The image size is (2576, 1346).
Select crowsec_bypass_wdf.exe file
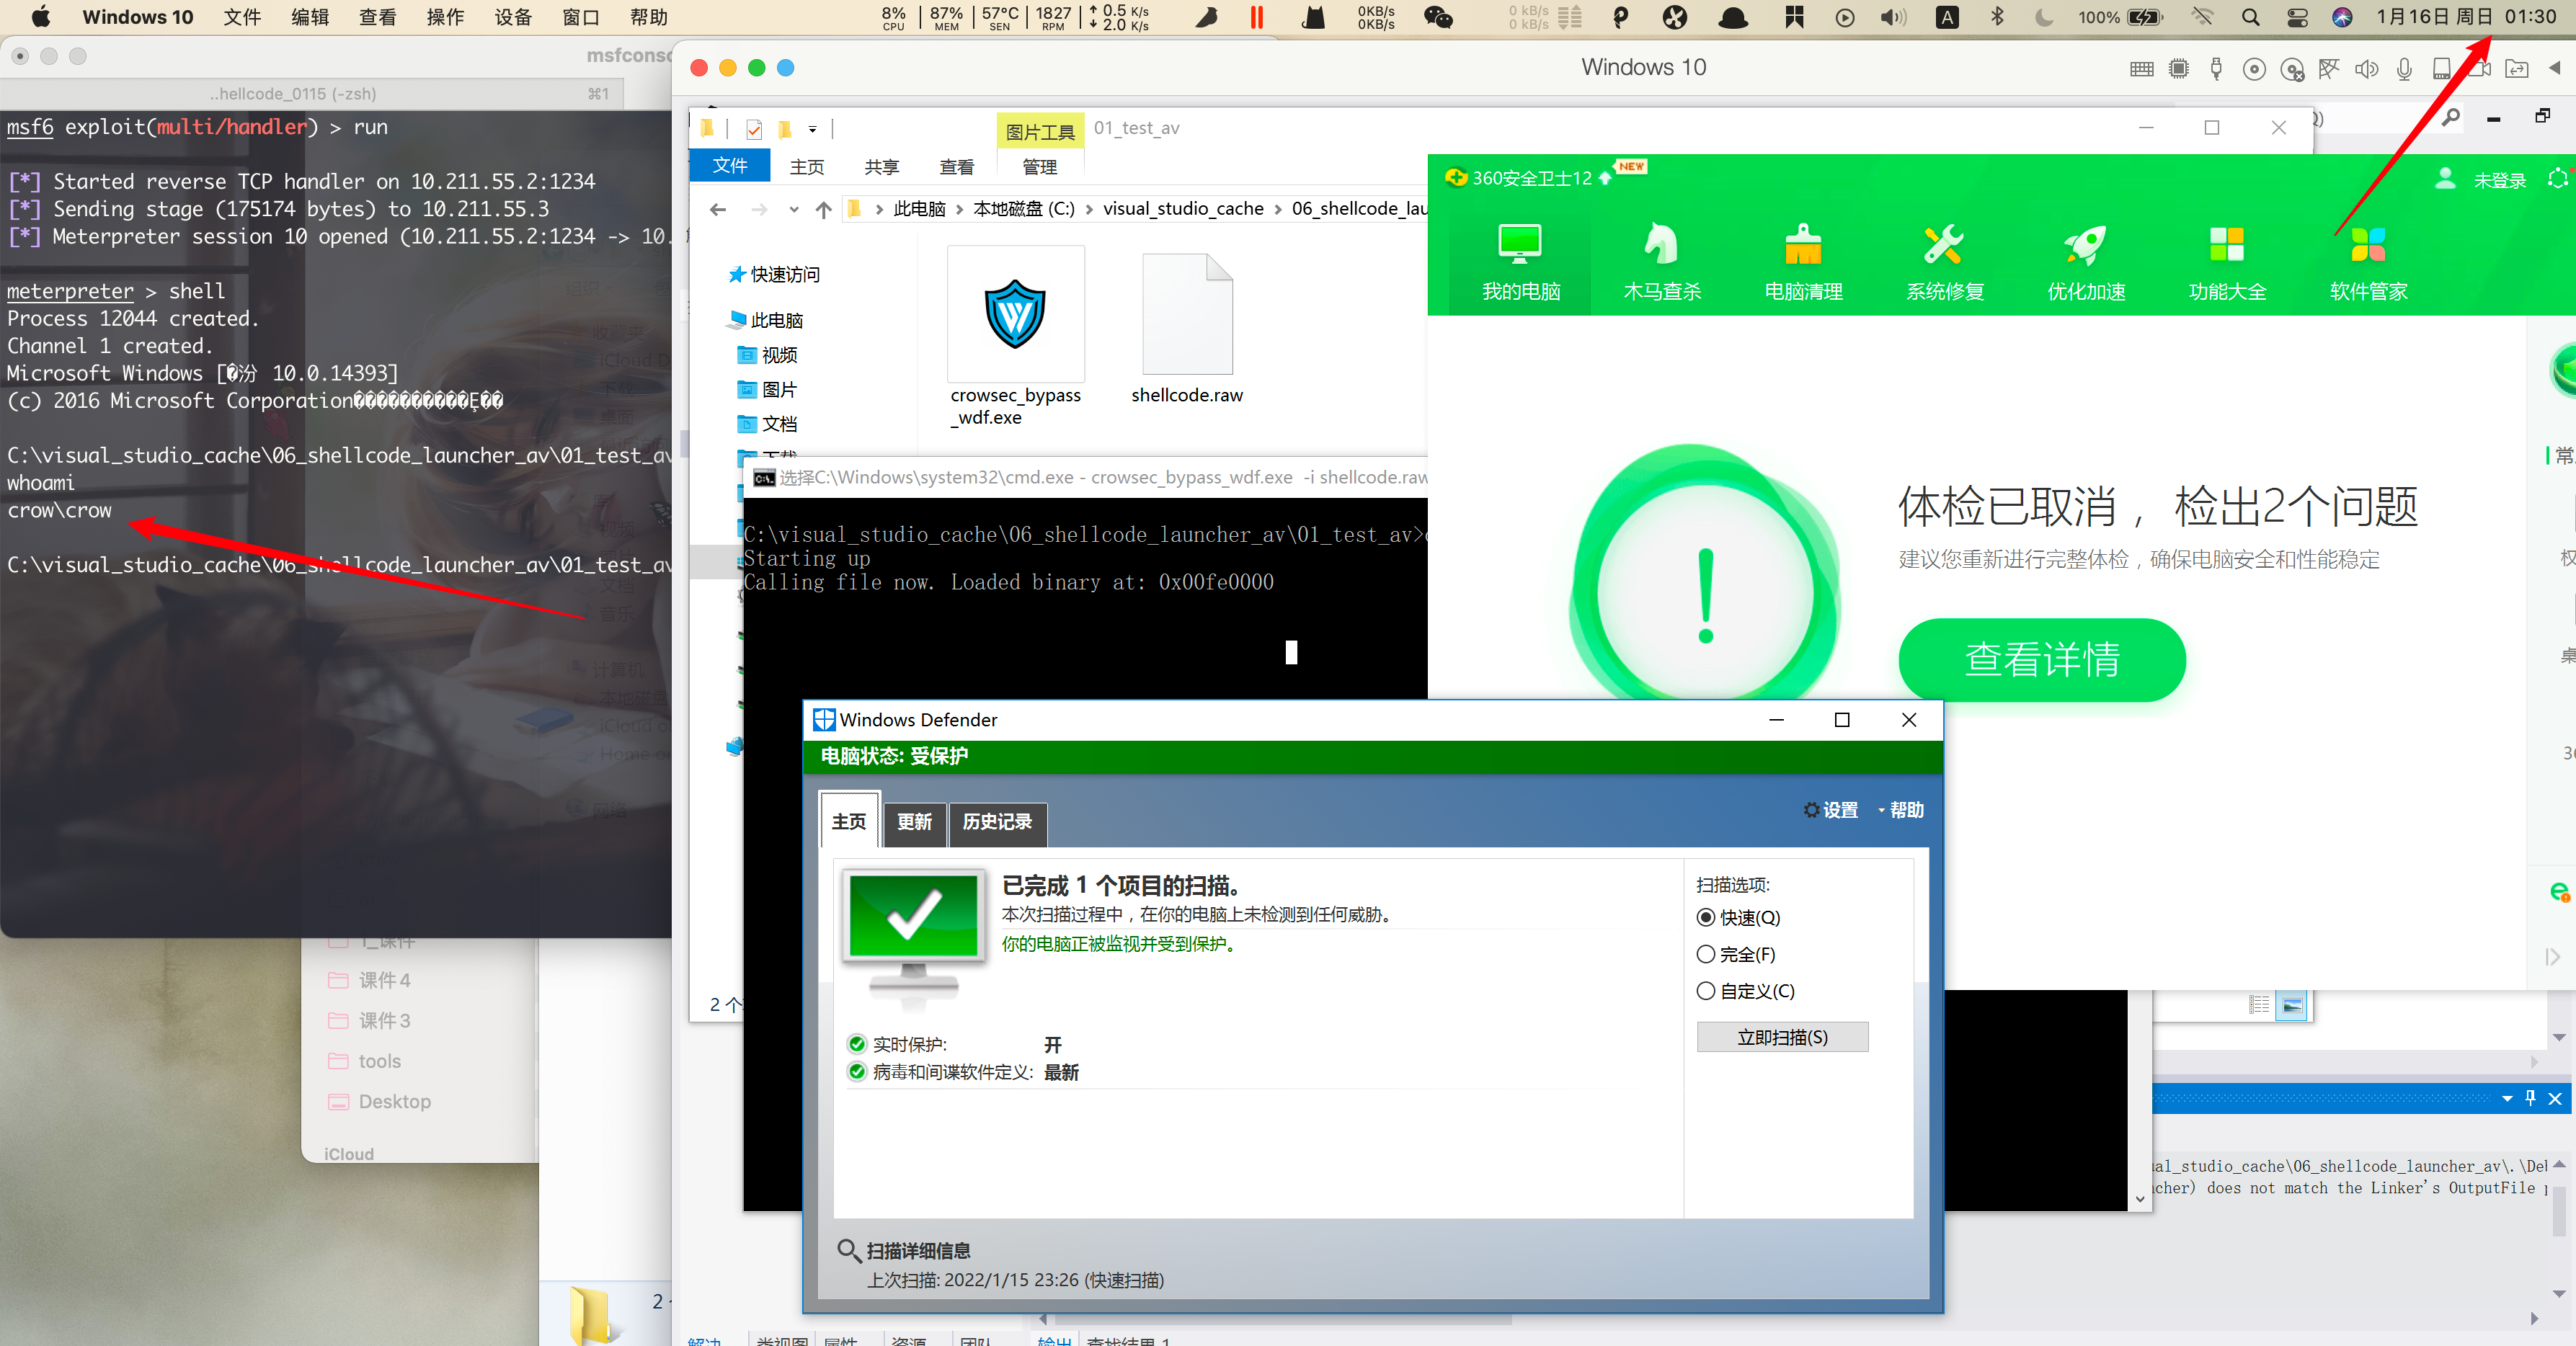pyautogui.click(x=1015, y=337)
